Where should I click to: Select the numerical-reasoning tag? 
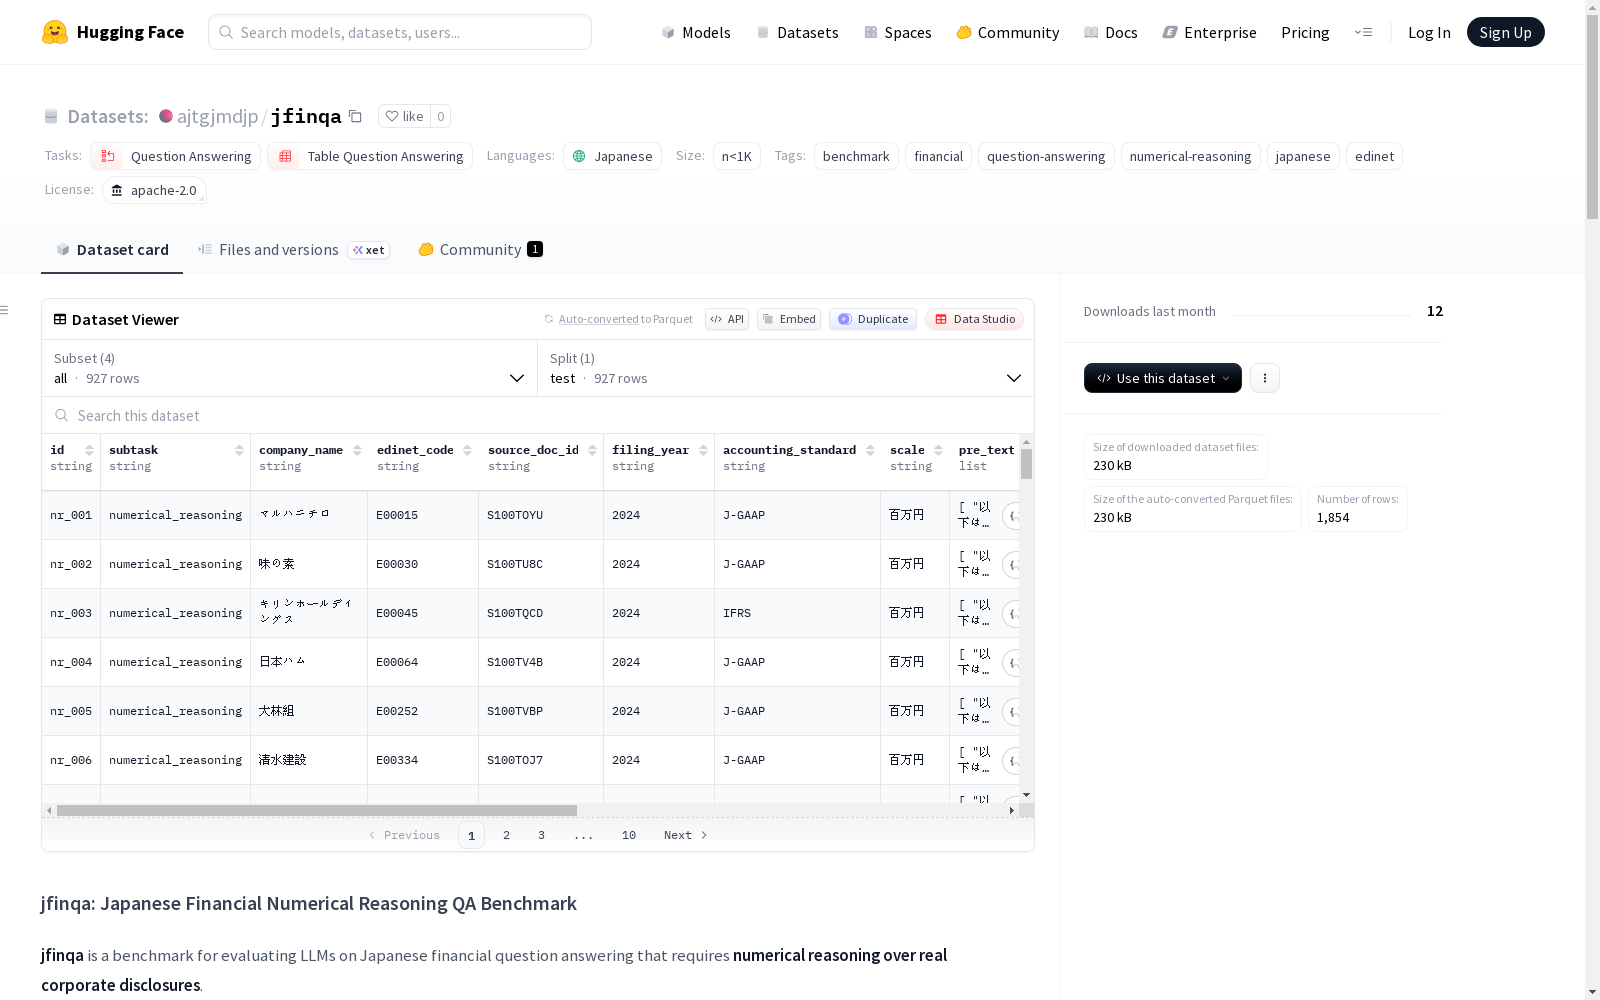(1190, 156)
